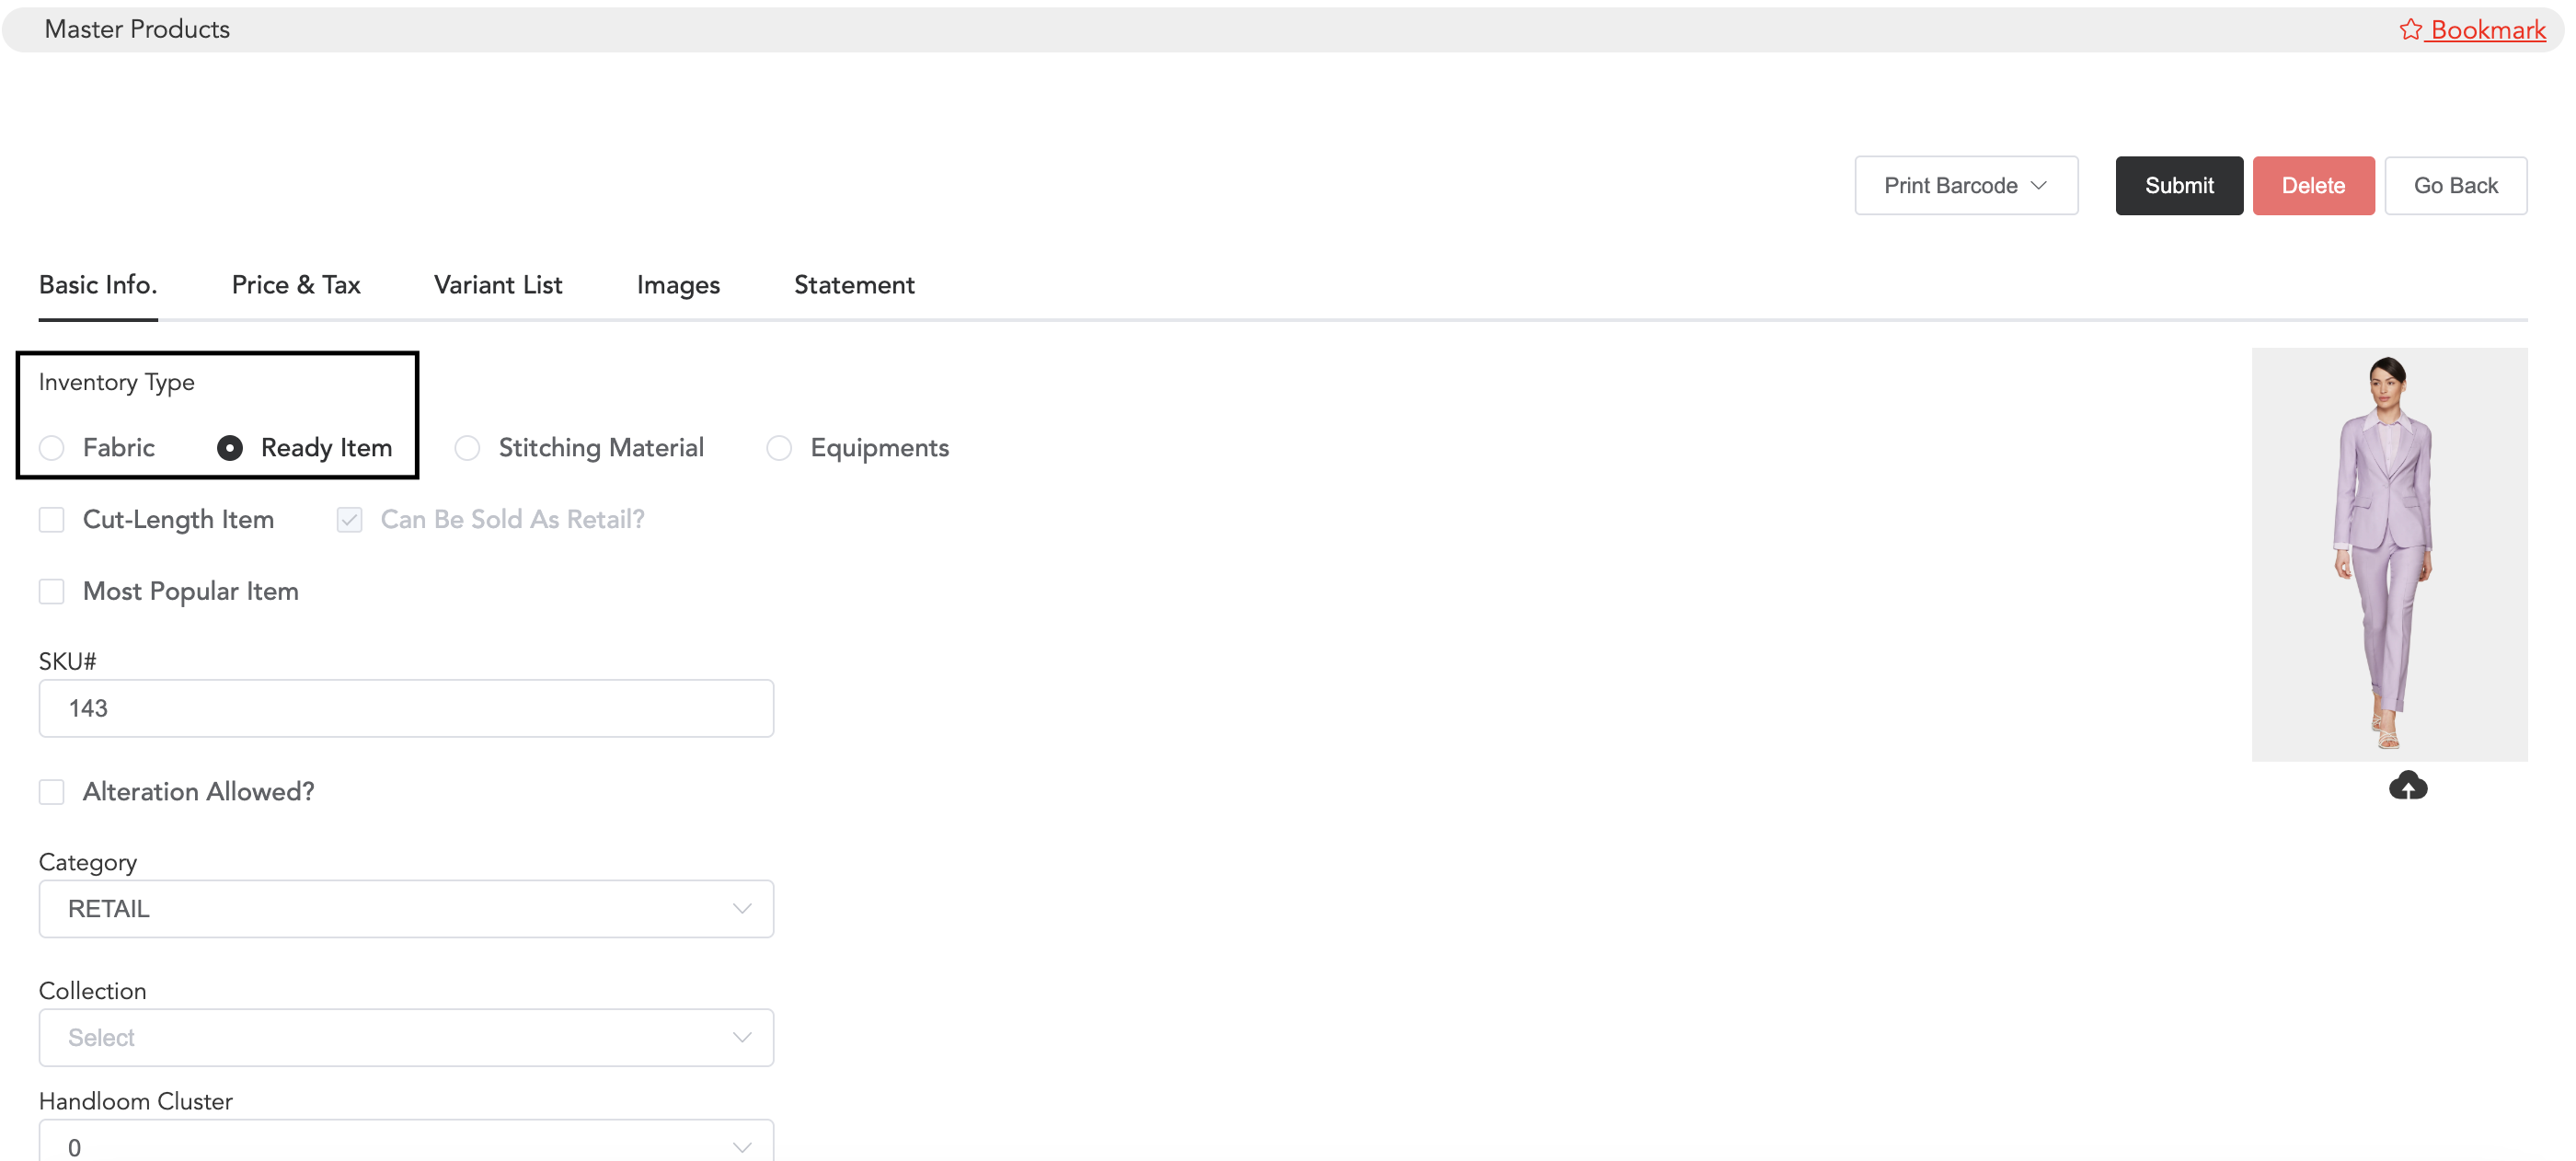
Task: Choose Stitching Material inventory type
Action: pos(467,448)
